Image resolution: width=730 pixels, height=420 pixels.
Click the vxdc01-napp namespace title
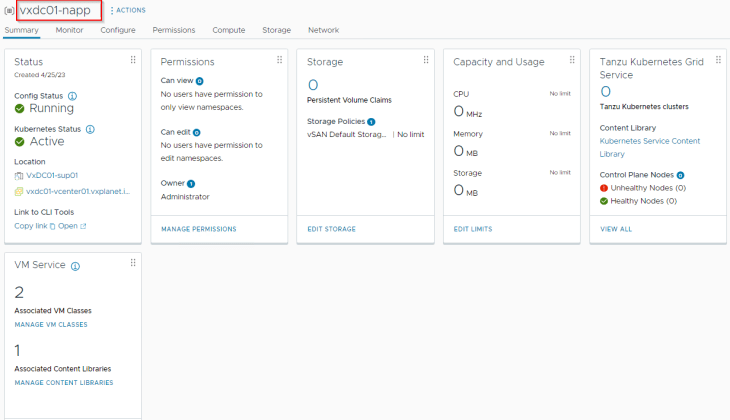(55, 10)
